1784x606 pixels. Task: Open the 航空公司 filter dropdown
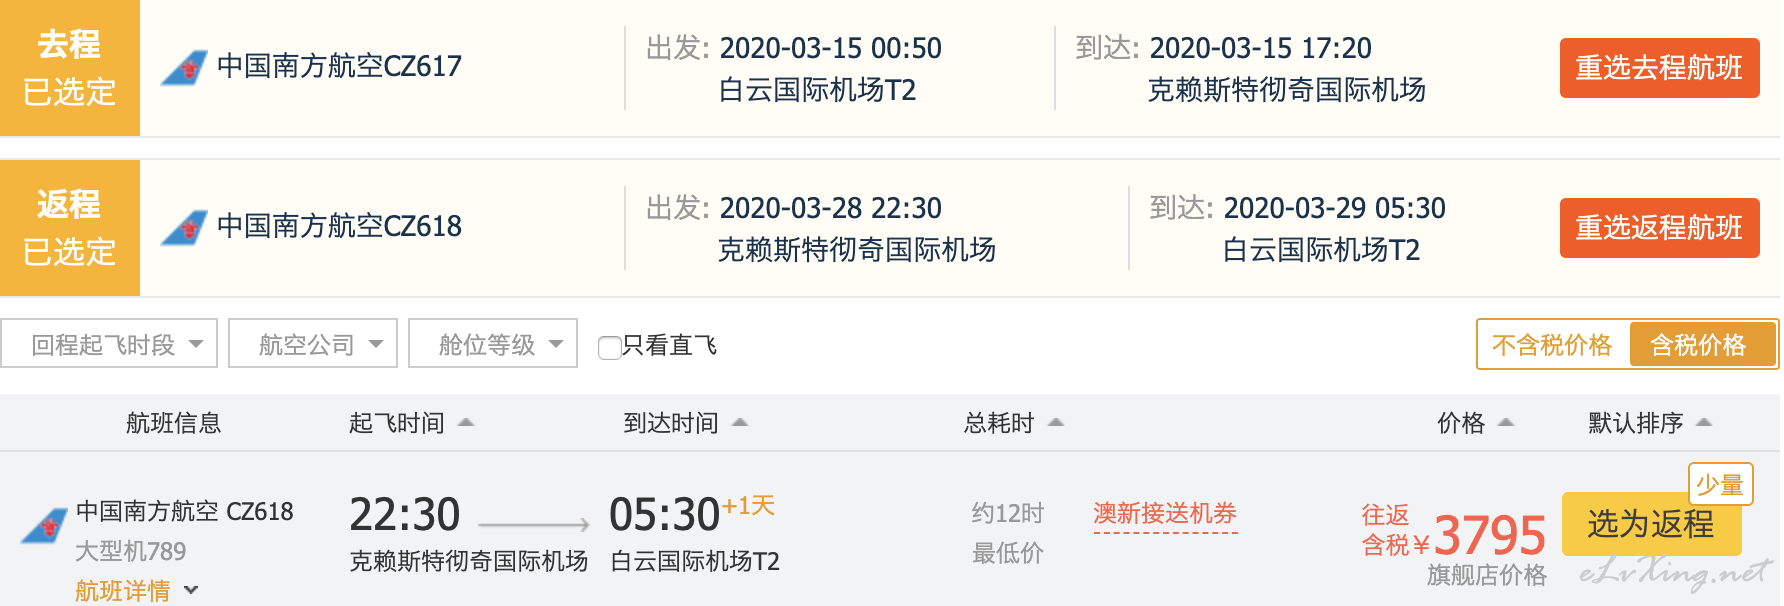click(x=313, y=344)
